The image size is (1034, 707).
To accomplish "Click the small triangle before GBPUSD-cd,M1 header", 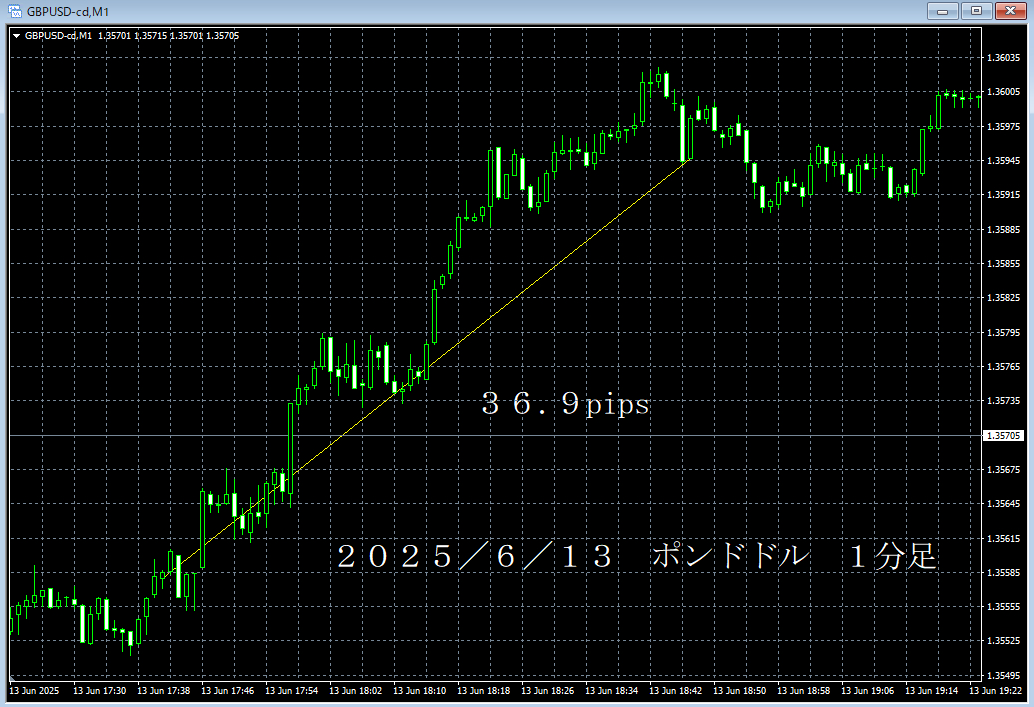I will [16, 36].
